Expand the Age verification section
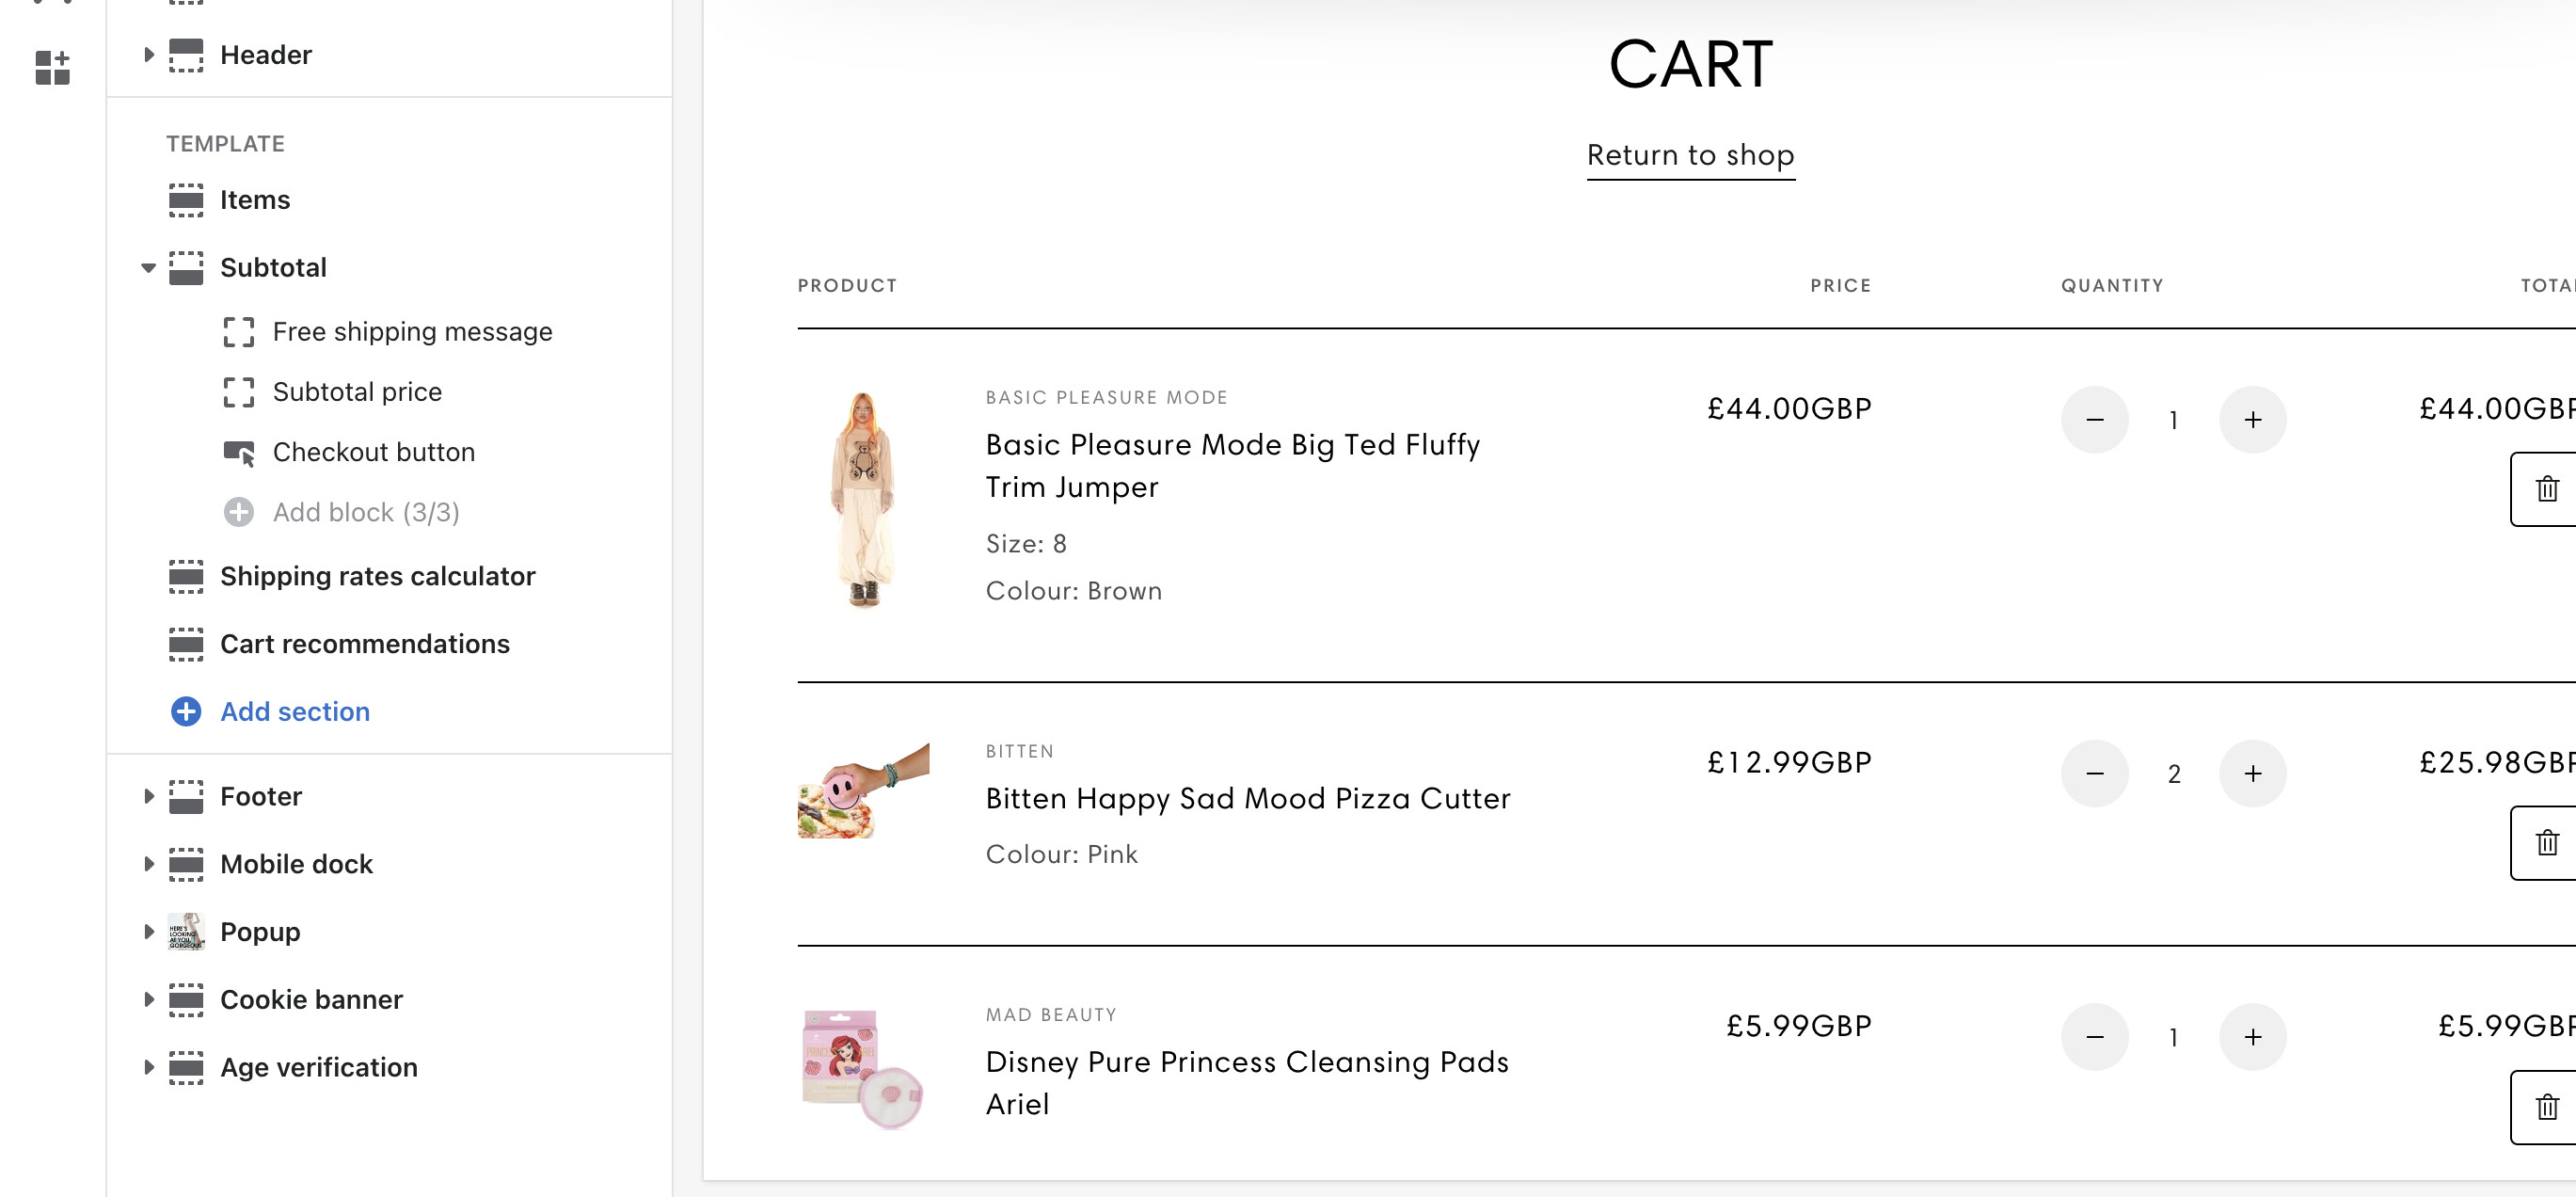Screen dimensions: 2576x1197 point(148,1068)
